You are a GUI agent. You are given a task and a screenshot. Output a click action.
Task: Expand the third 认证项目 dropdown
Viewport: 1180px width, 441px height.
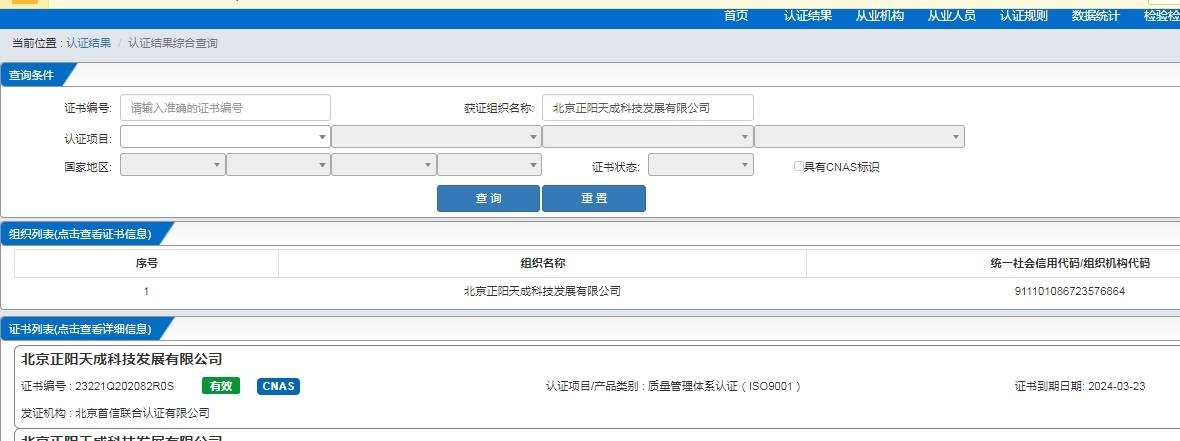647,137
